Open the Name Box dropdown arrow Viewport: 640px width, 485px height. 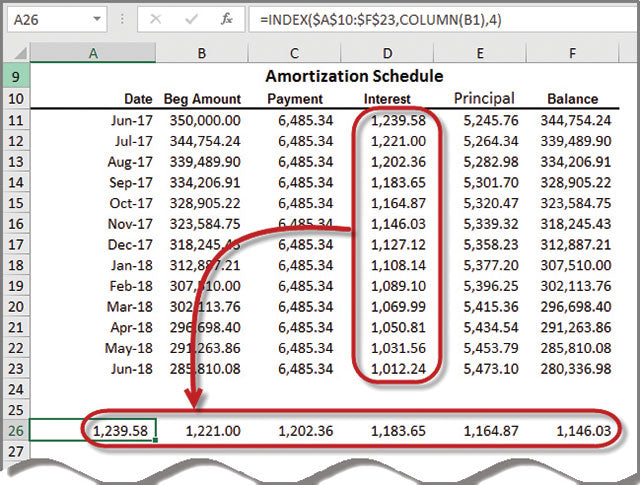click(x=95, y=19)
